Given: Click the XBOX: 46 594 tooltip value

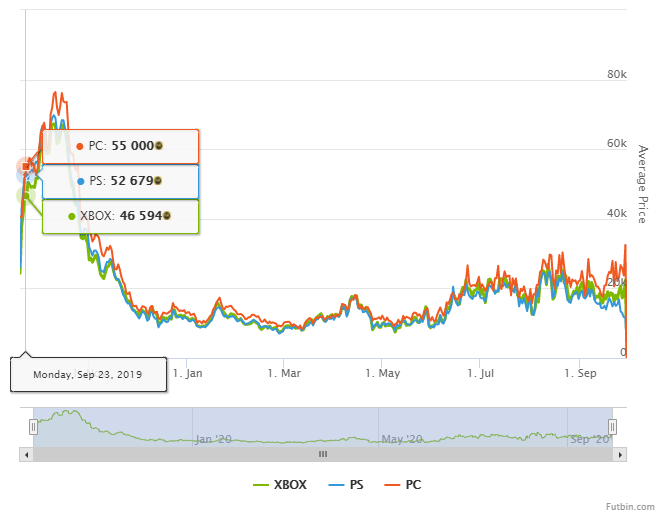Looking at the screenshot, I should (120, 216).
